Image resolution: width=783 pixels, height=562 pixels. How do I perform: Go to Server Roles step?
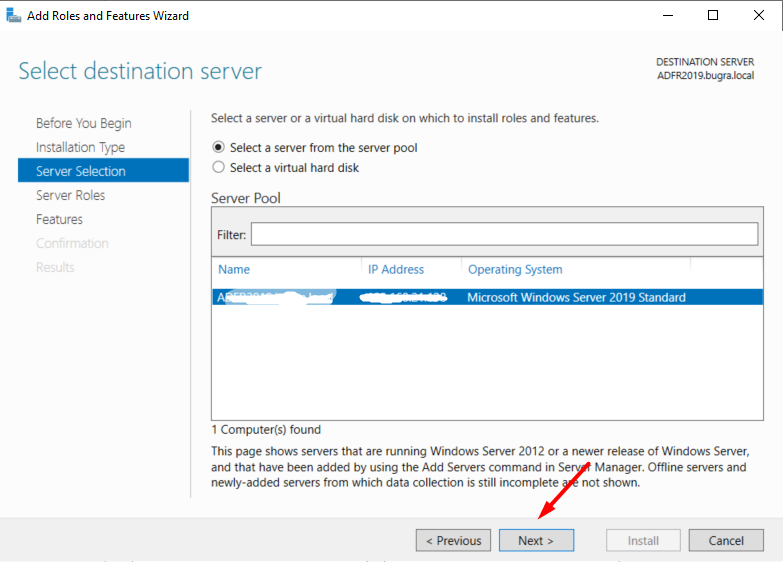70,195
